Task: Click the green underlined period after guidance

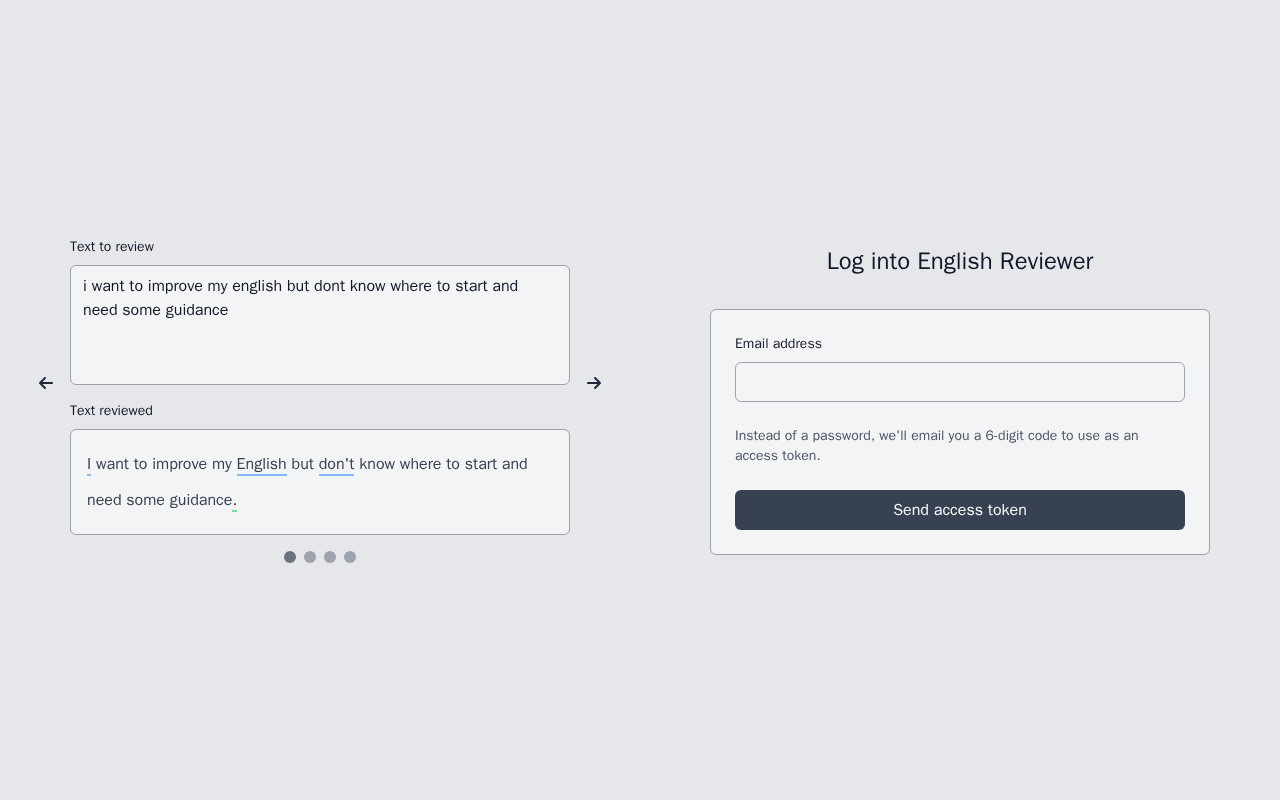Action: tap(235, 500)
